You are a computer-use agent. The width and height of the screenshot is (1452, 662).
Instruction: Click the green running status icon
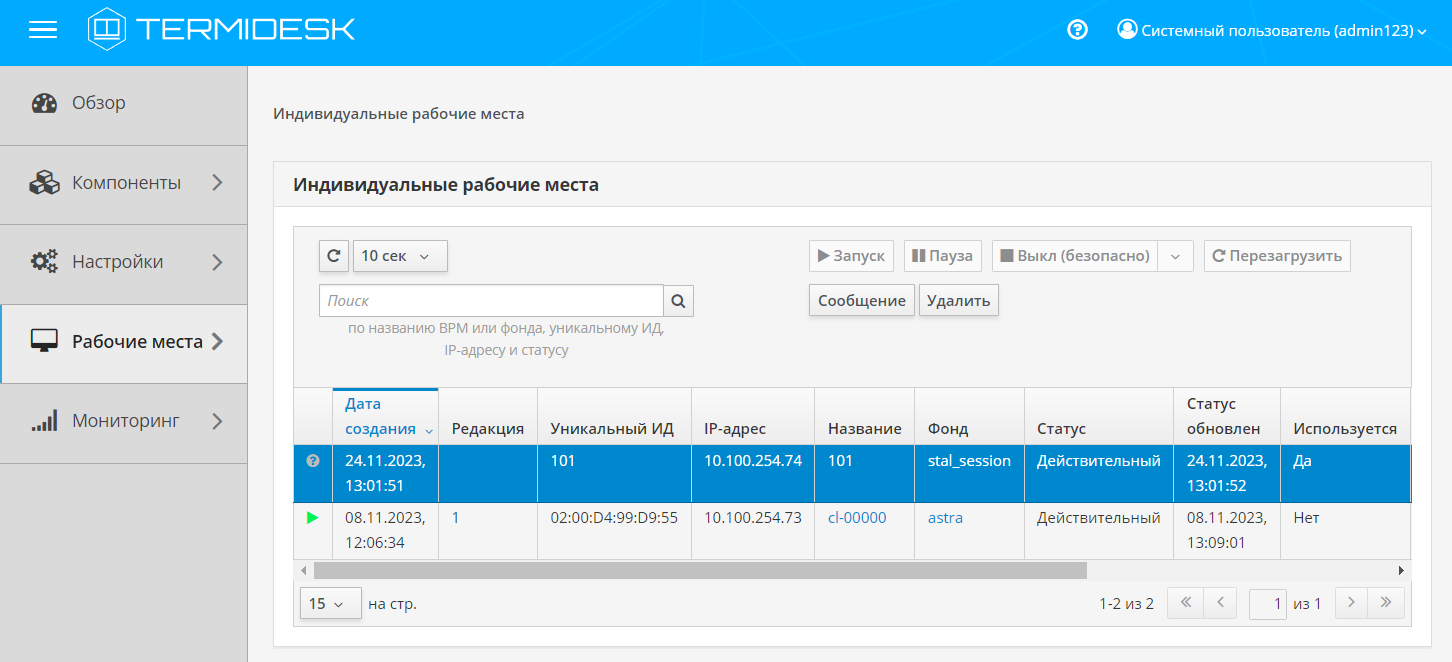pos(312,518)
